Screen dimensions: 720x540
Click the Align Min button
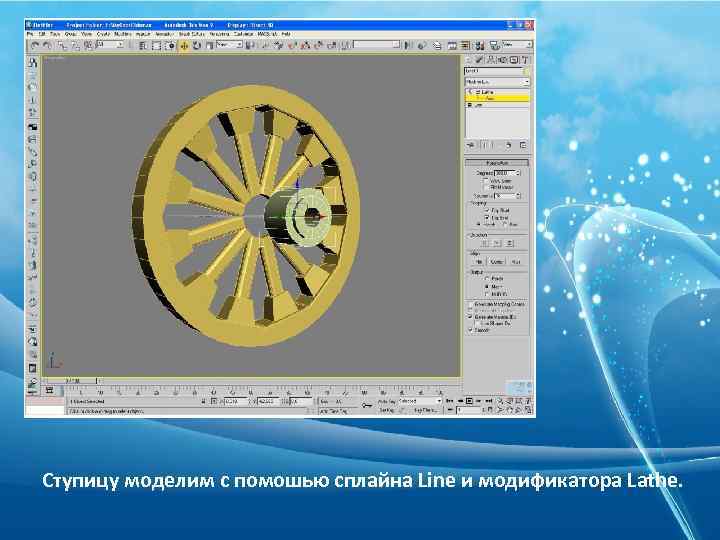point(478,262)
